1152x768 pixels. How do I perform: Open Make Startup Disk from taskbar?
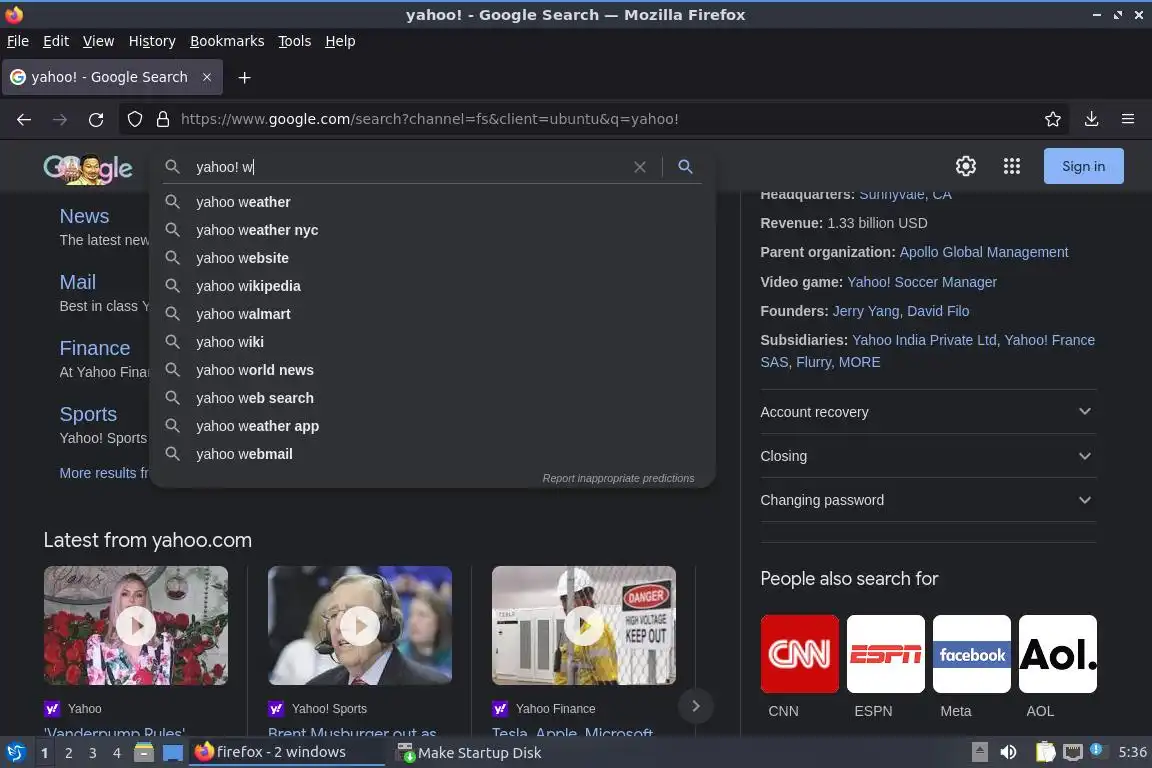(x=469, y=753)
